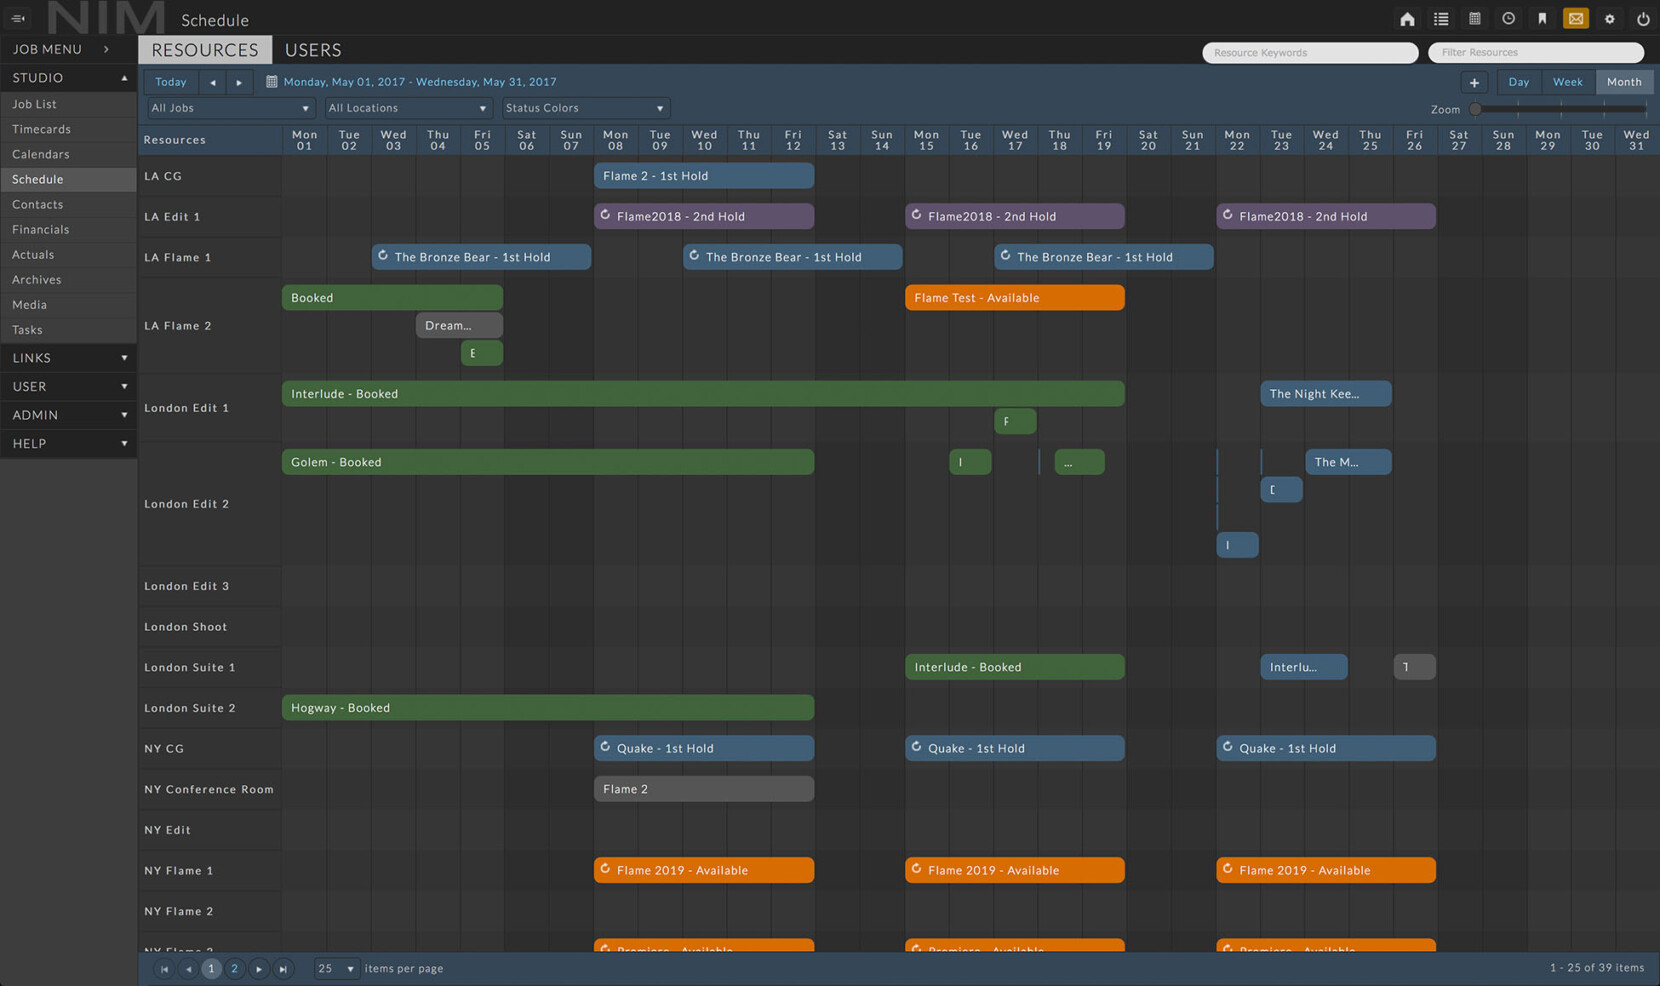
Task: Open the All Jobs dropdown
Action: pyautogui.click(x=229, y=107)
